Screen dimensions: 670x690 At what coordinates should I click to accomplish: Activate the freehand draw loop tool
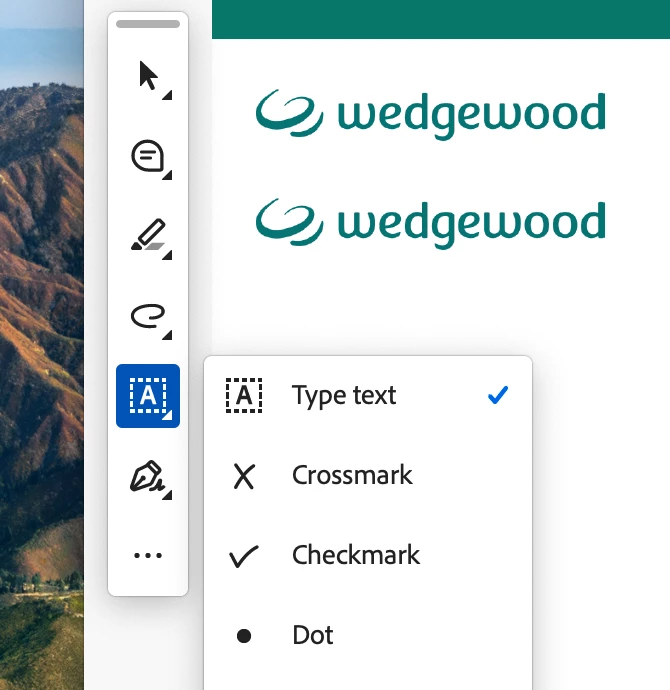coord(148,316)
